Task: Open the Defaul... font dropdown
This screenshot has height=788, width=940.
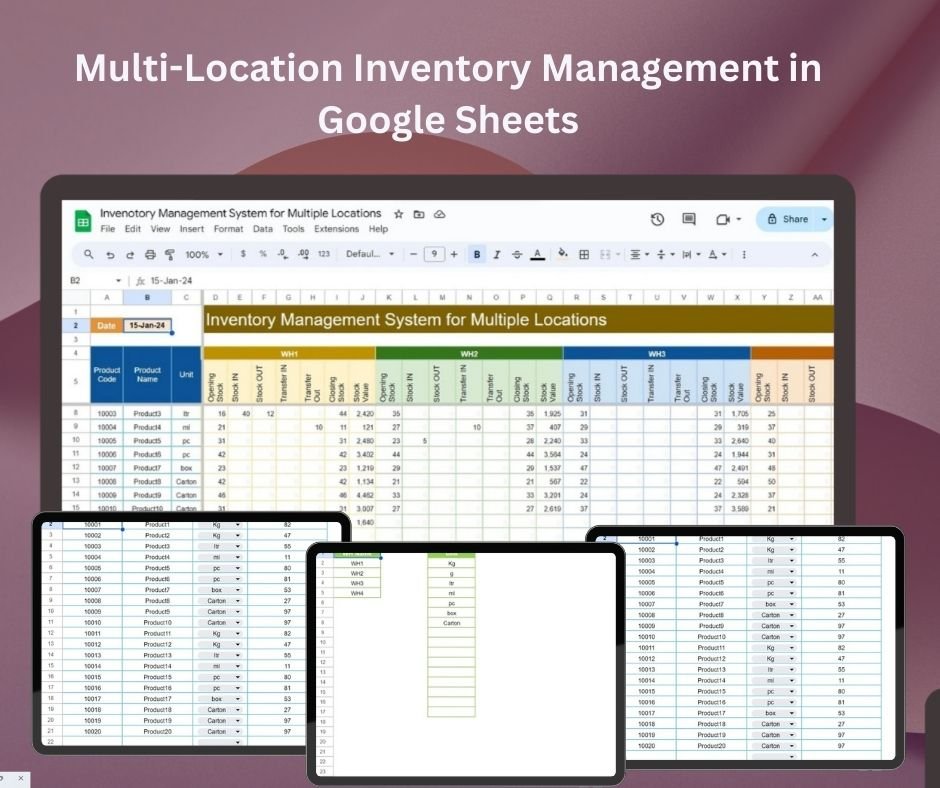Action: [x=369, y=254]
